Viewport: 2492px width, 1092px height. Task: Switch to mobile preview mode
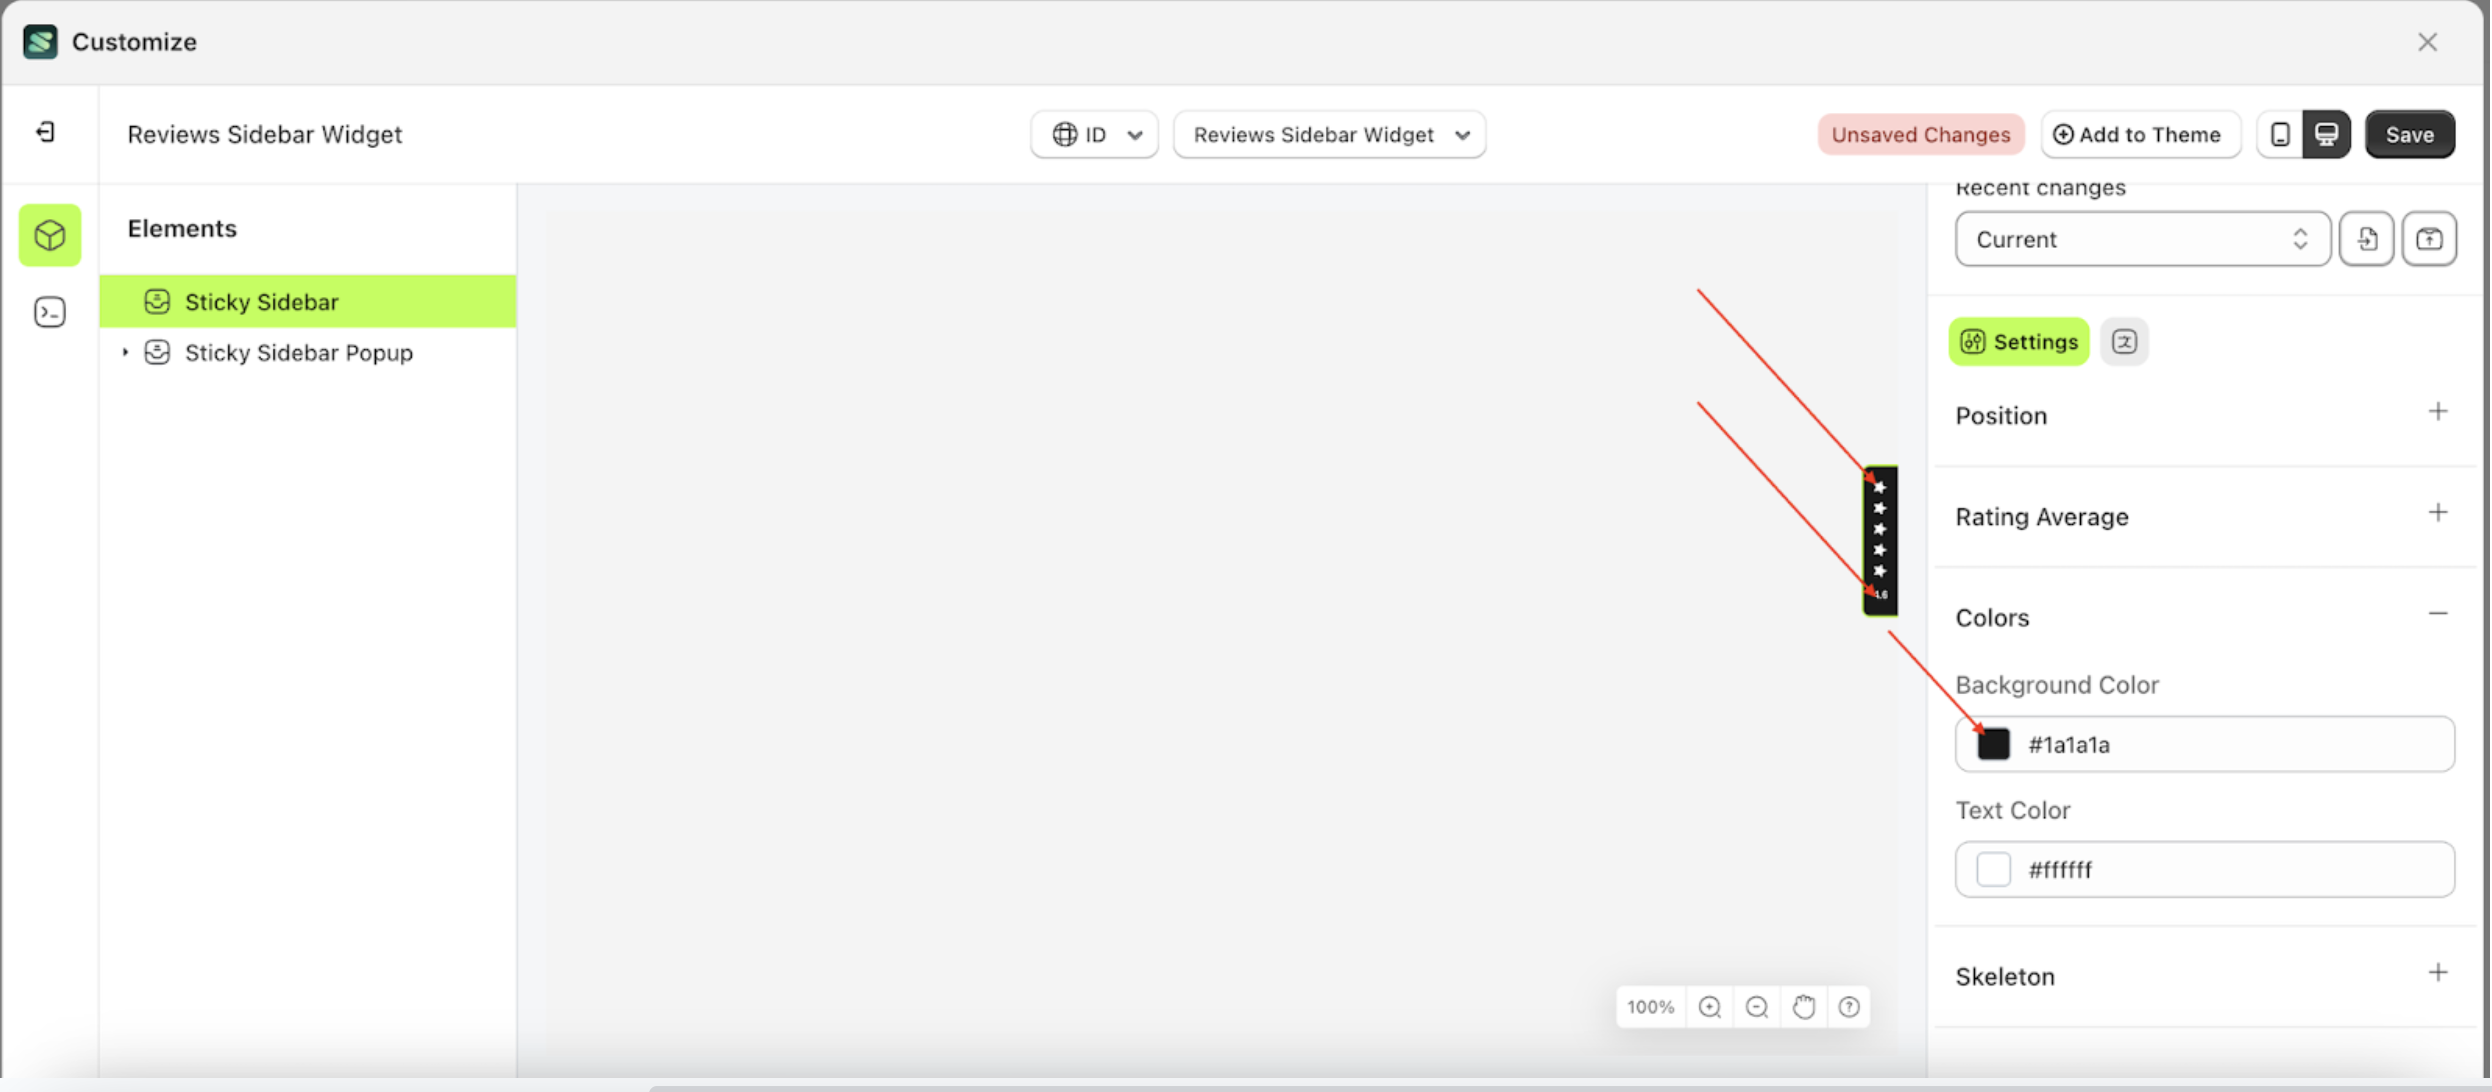[x=2280, y=134]
